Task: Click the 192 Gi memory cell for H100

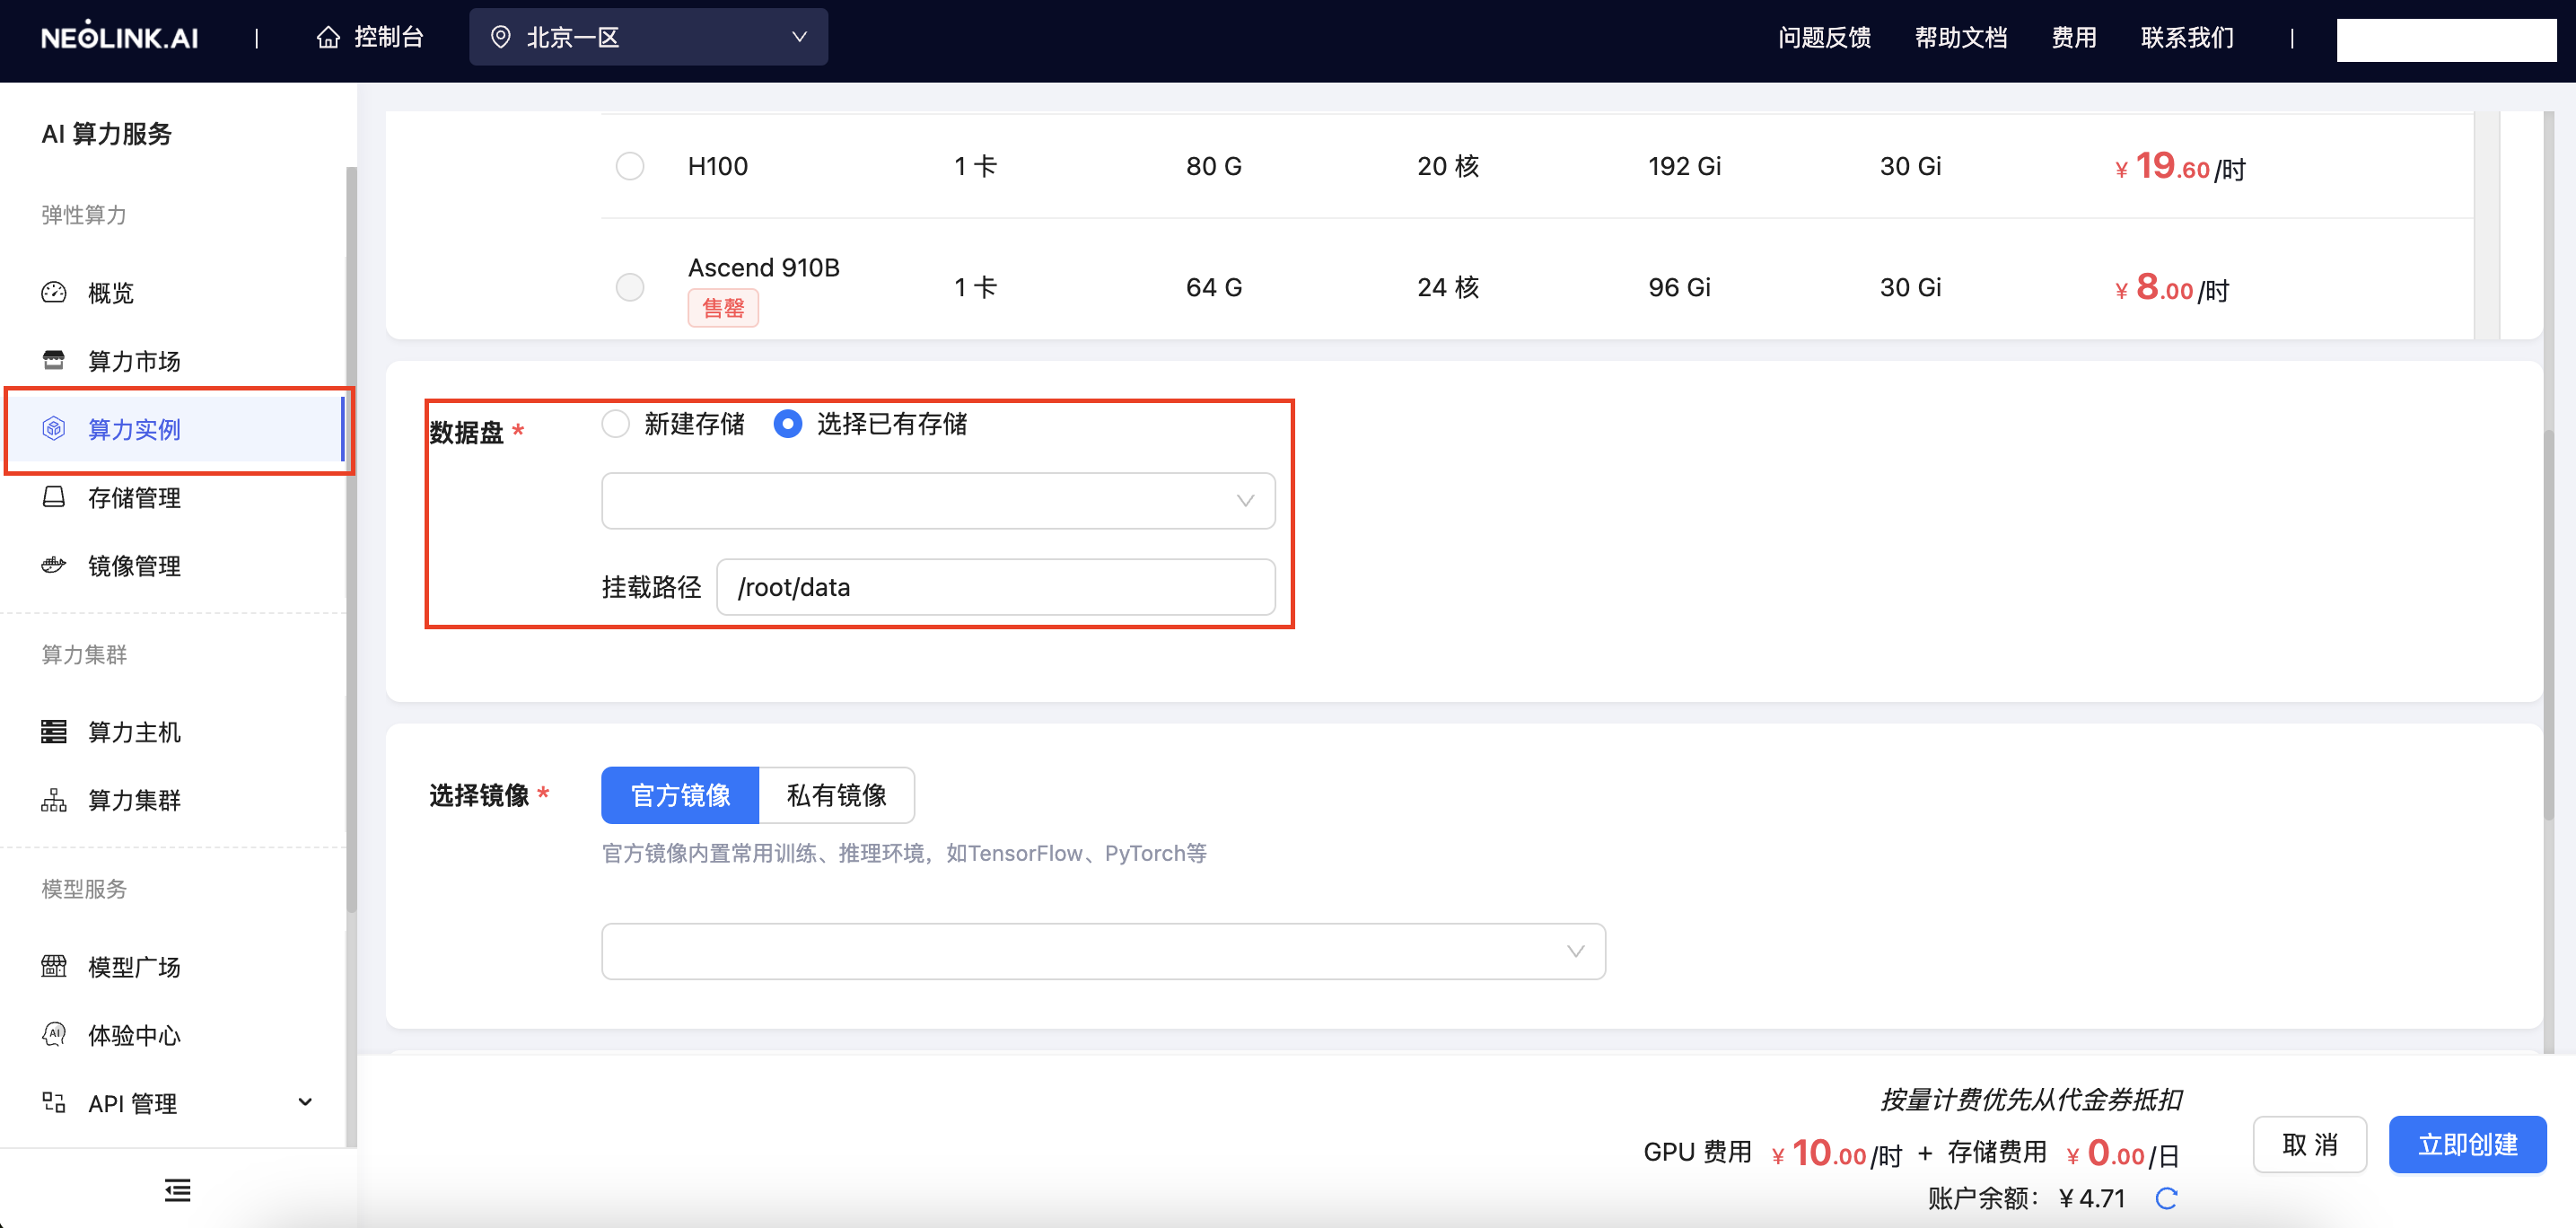Action: 1684,166
